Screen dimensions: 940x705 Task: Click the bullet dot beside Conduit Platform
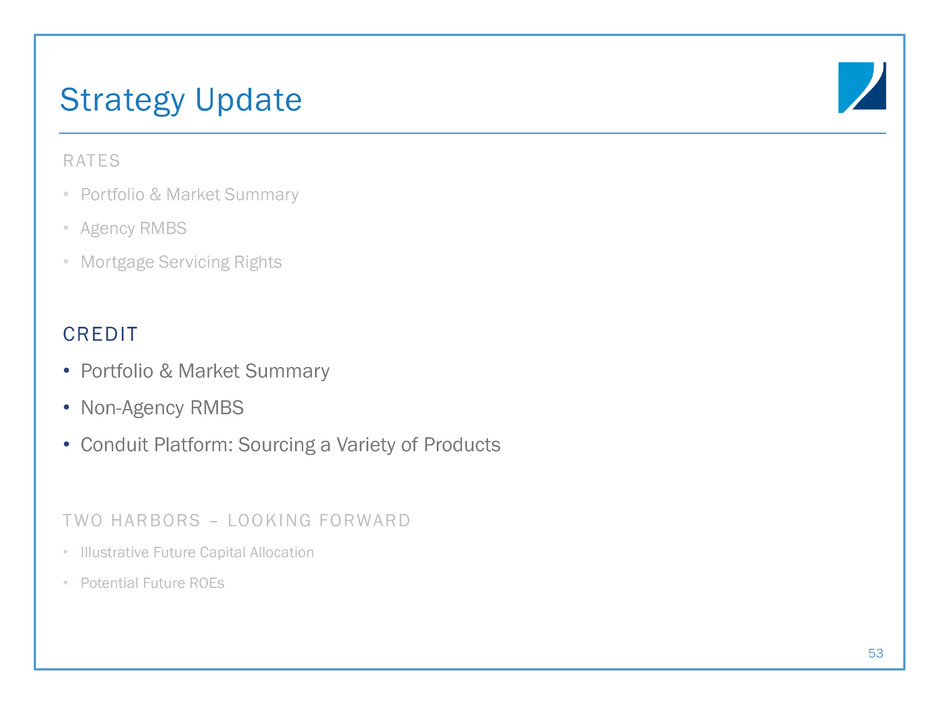(x=66, y=445)
